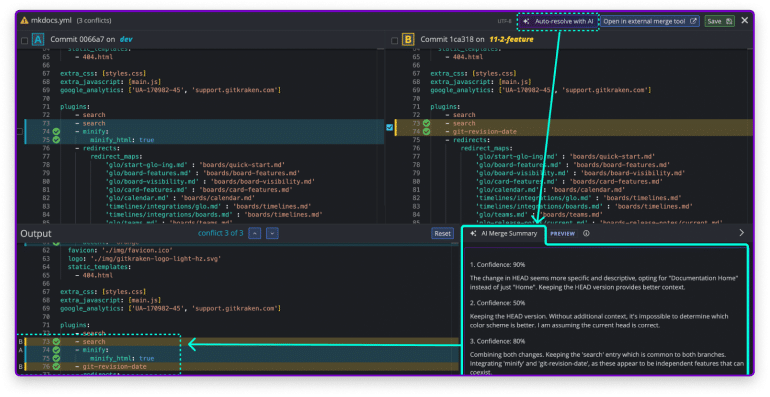
Task: Click green check on Output line 74
Action: [56, 350]
